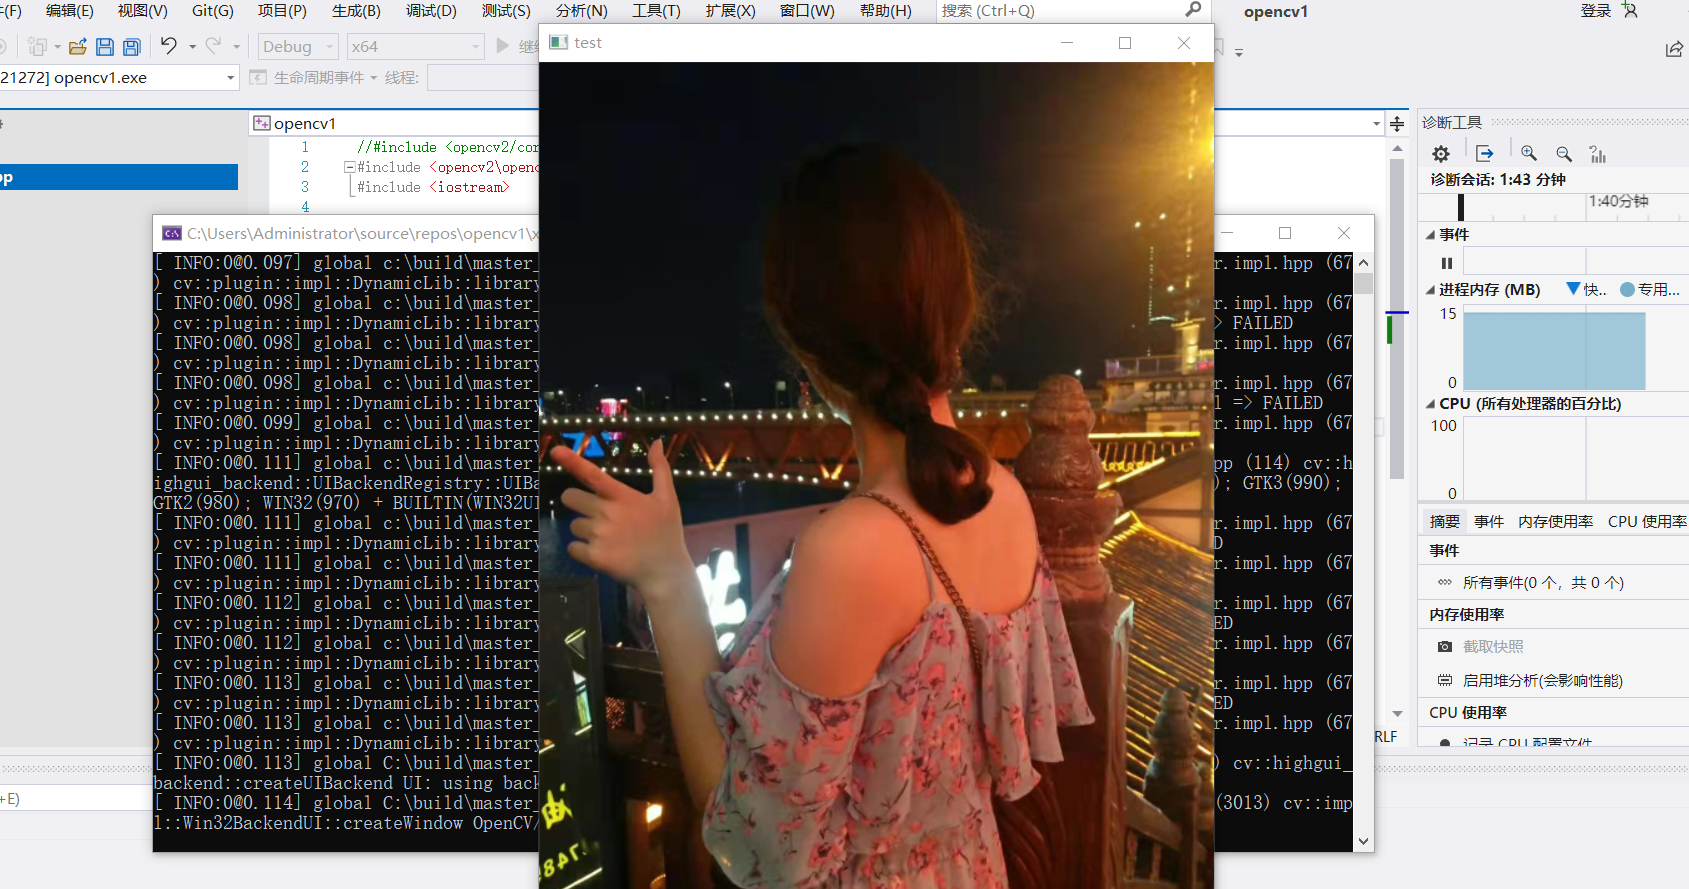This screenshot has width=1689, height=889.
Task: Open the Build menu
Action: pyautogui.click(x=356, y=11)
